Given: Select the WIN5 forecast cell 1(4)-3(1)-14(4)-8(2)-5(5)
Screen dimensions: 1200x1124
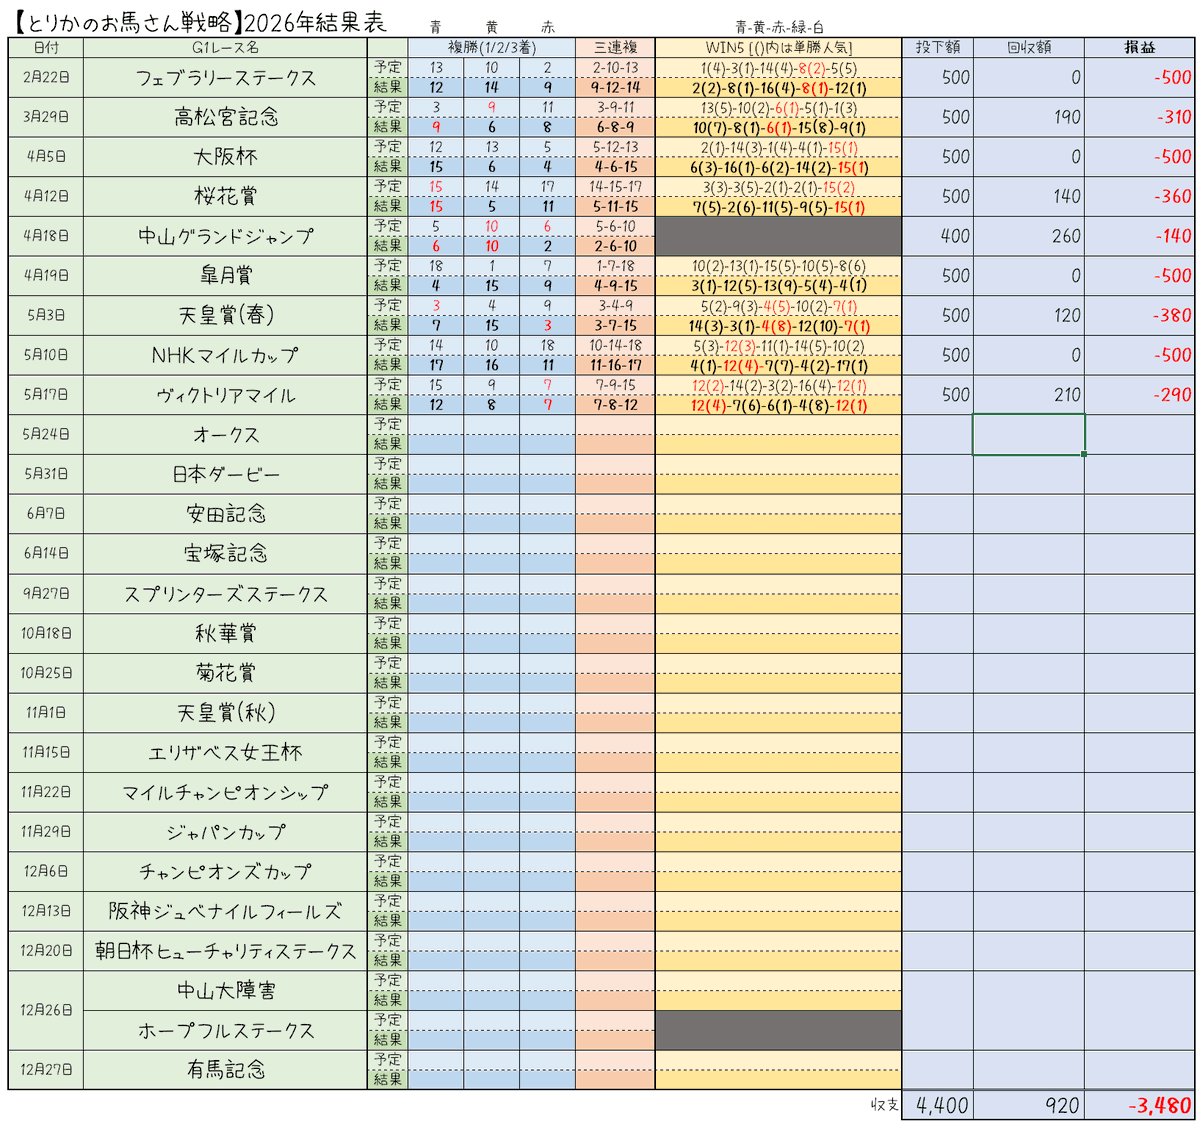Looking at the screenshot, I should click(778, 67).
